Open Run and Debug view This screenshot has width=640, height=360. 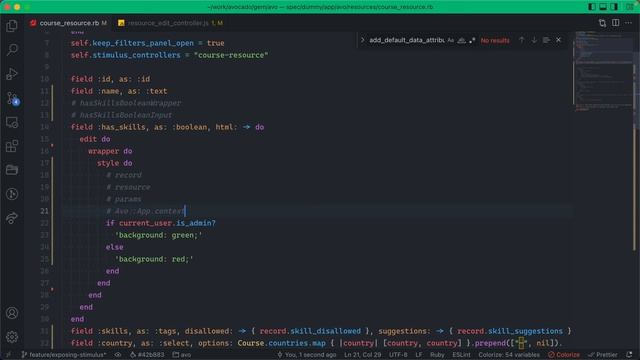point(12,74)
